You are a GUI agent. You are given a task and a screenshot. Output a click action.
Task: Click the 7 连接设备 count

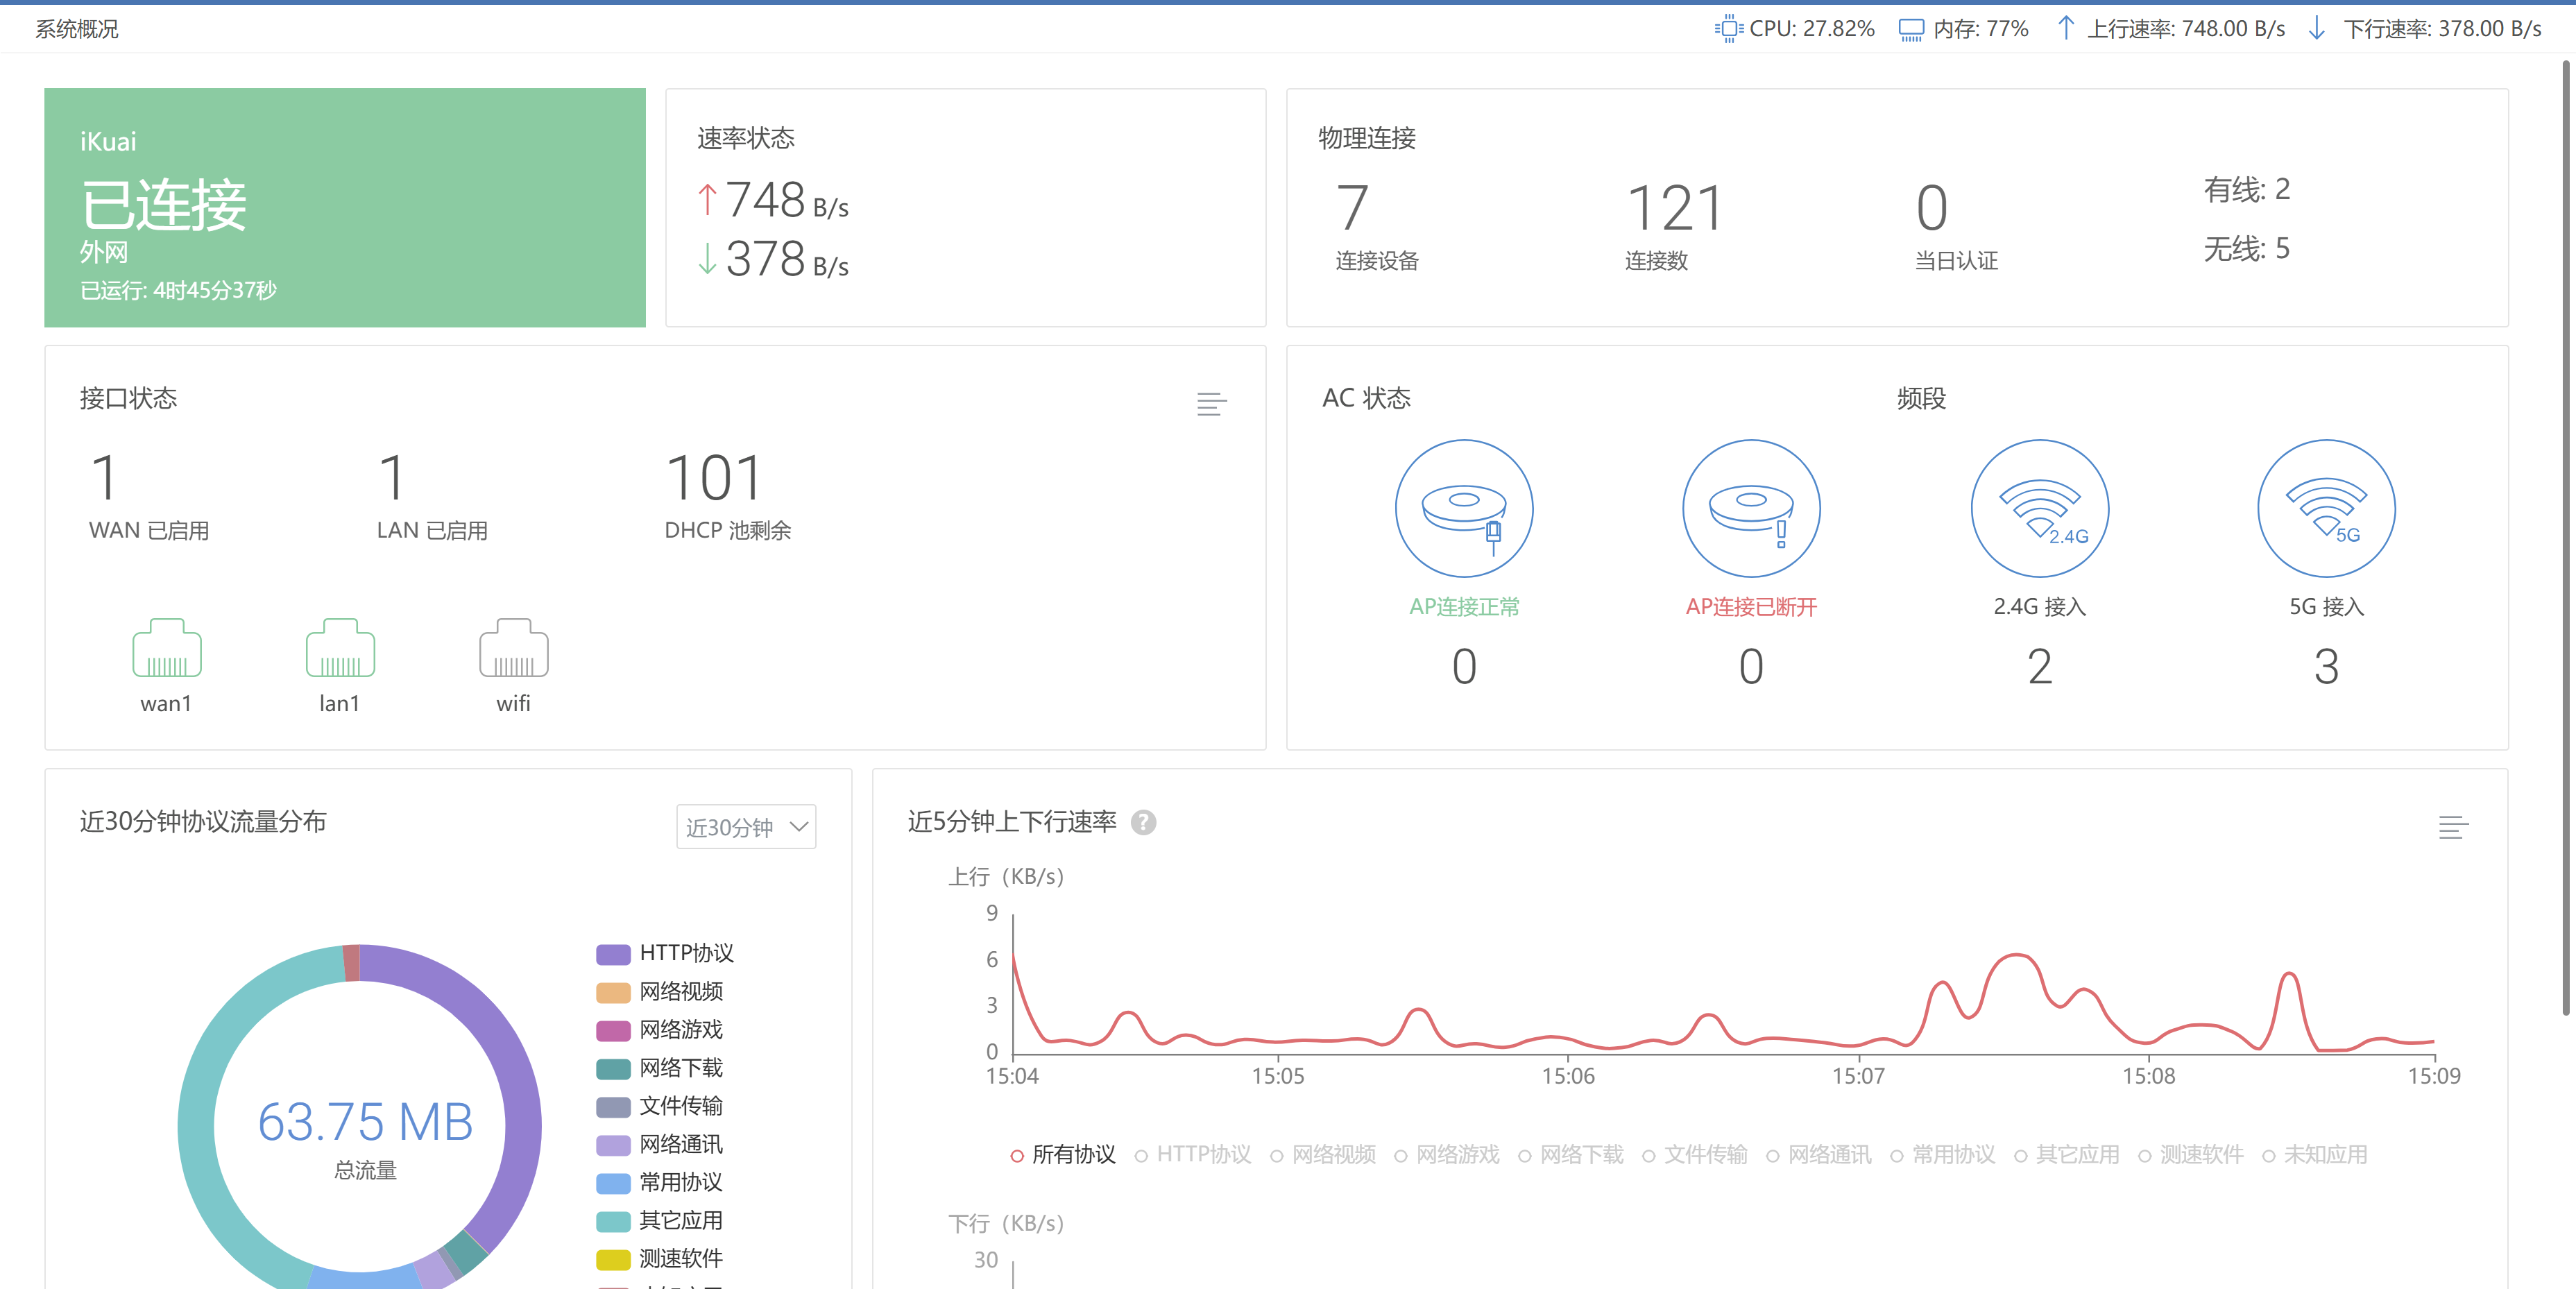click(1352, 208)
